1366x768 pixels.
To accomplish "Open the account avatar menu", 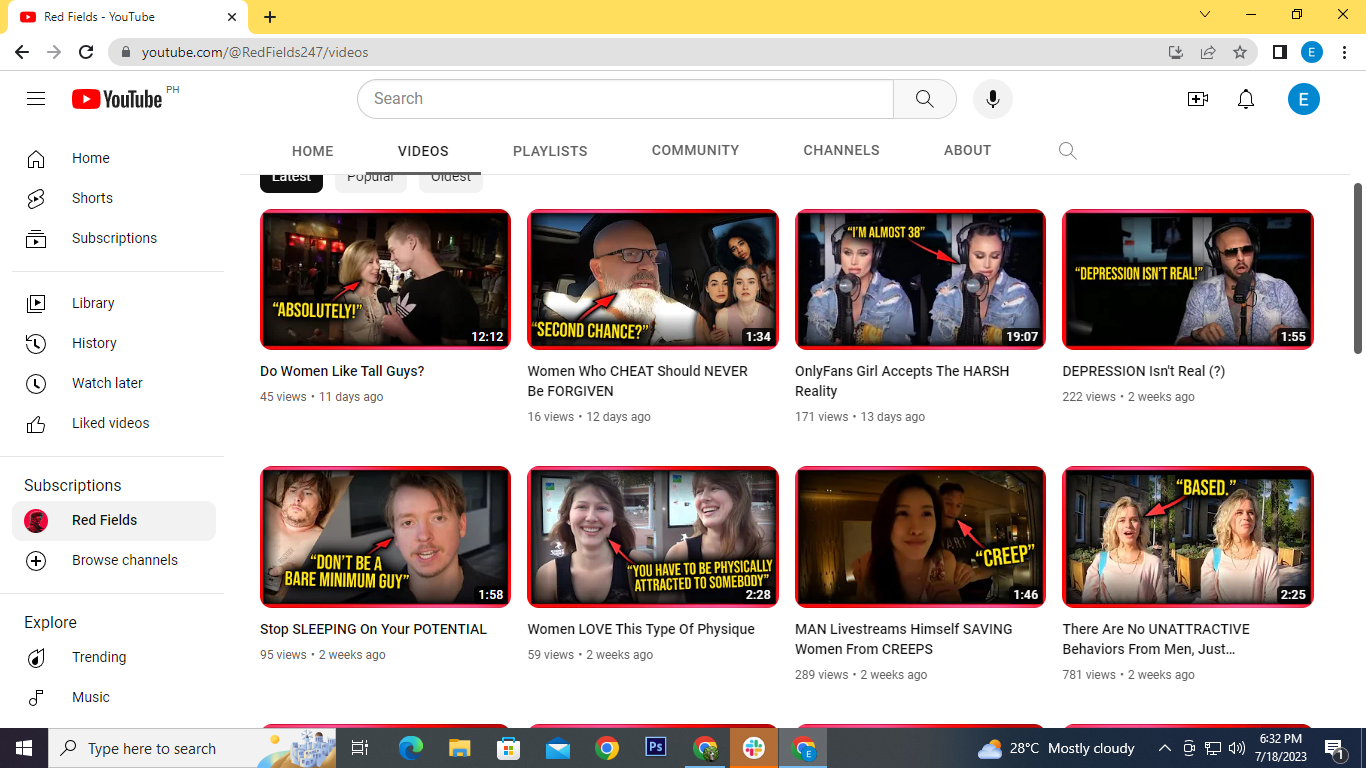I will coord(1303,99).
